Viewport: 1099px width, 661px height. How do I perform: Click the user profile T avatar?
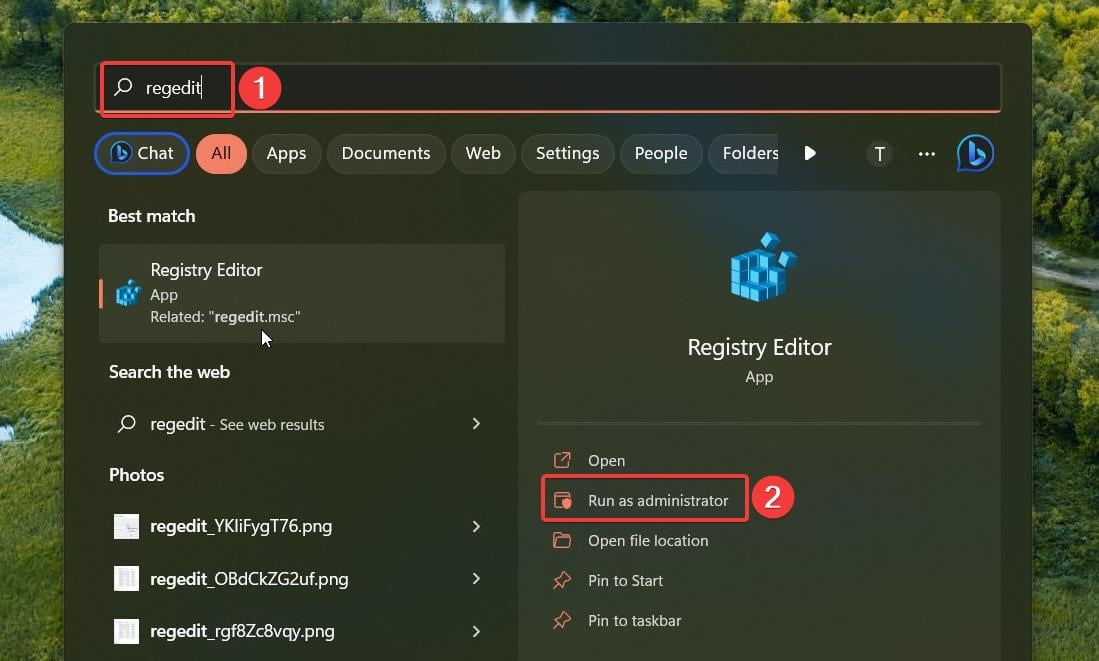(879, 154)
